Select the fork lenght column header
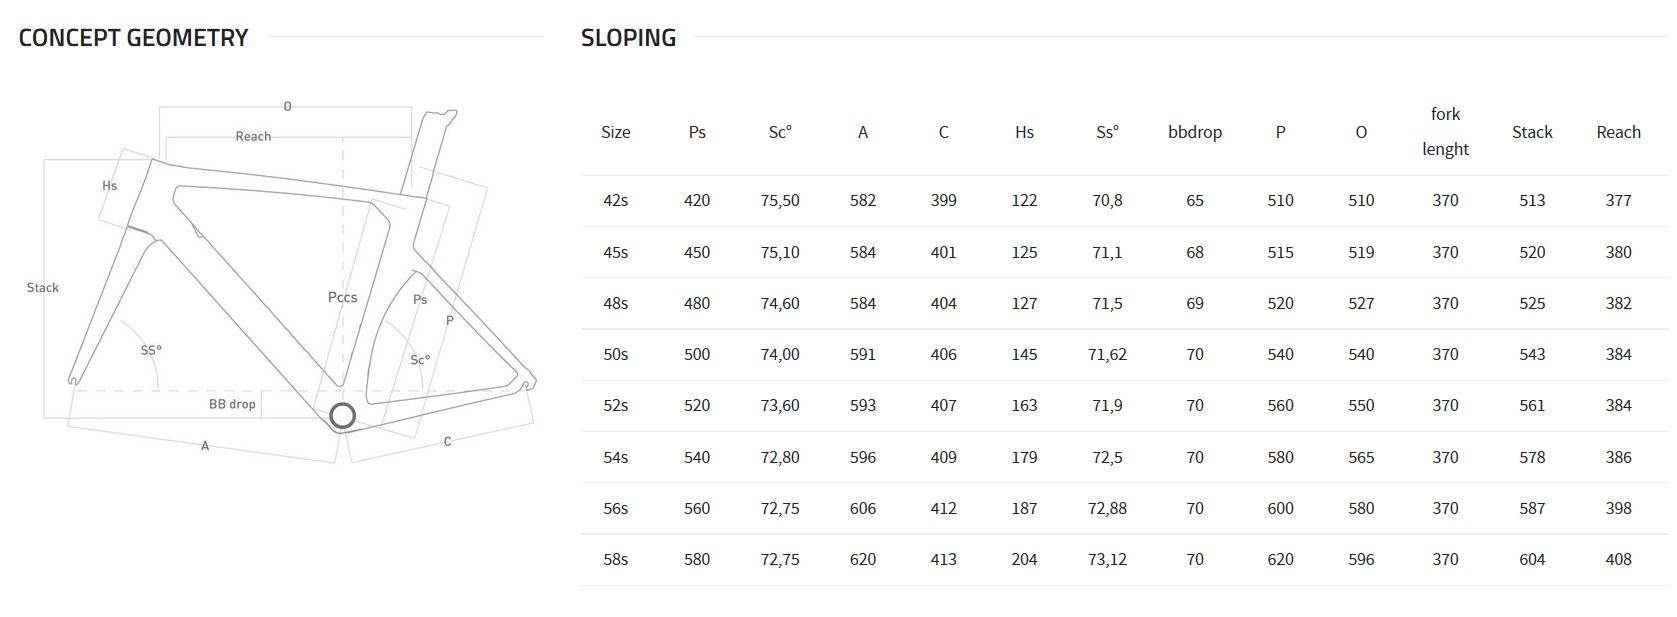Viewport: 1677px width, 617px height. (x=1445, y=132)
